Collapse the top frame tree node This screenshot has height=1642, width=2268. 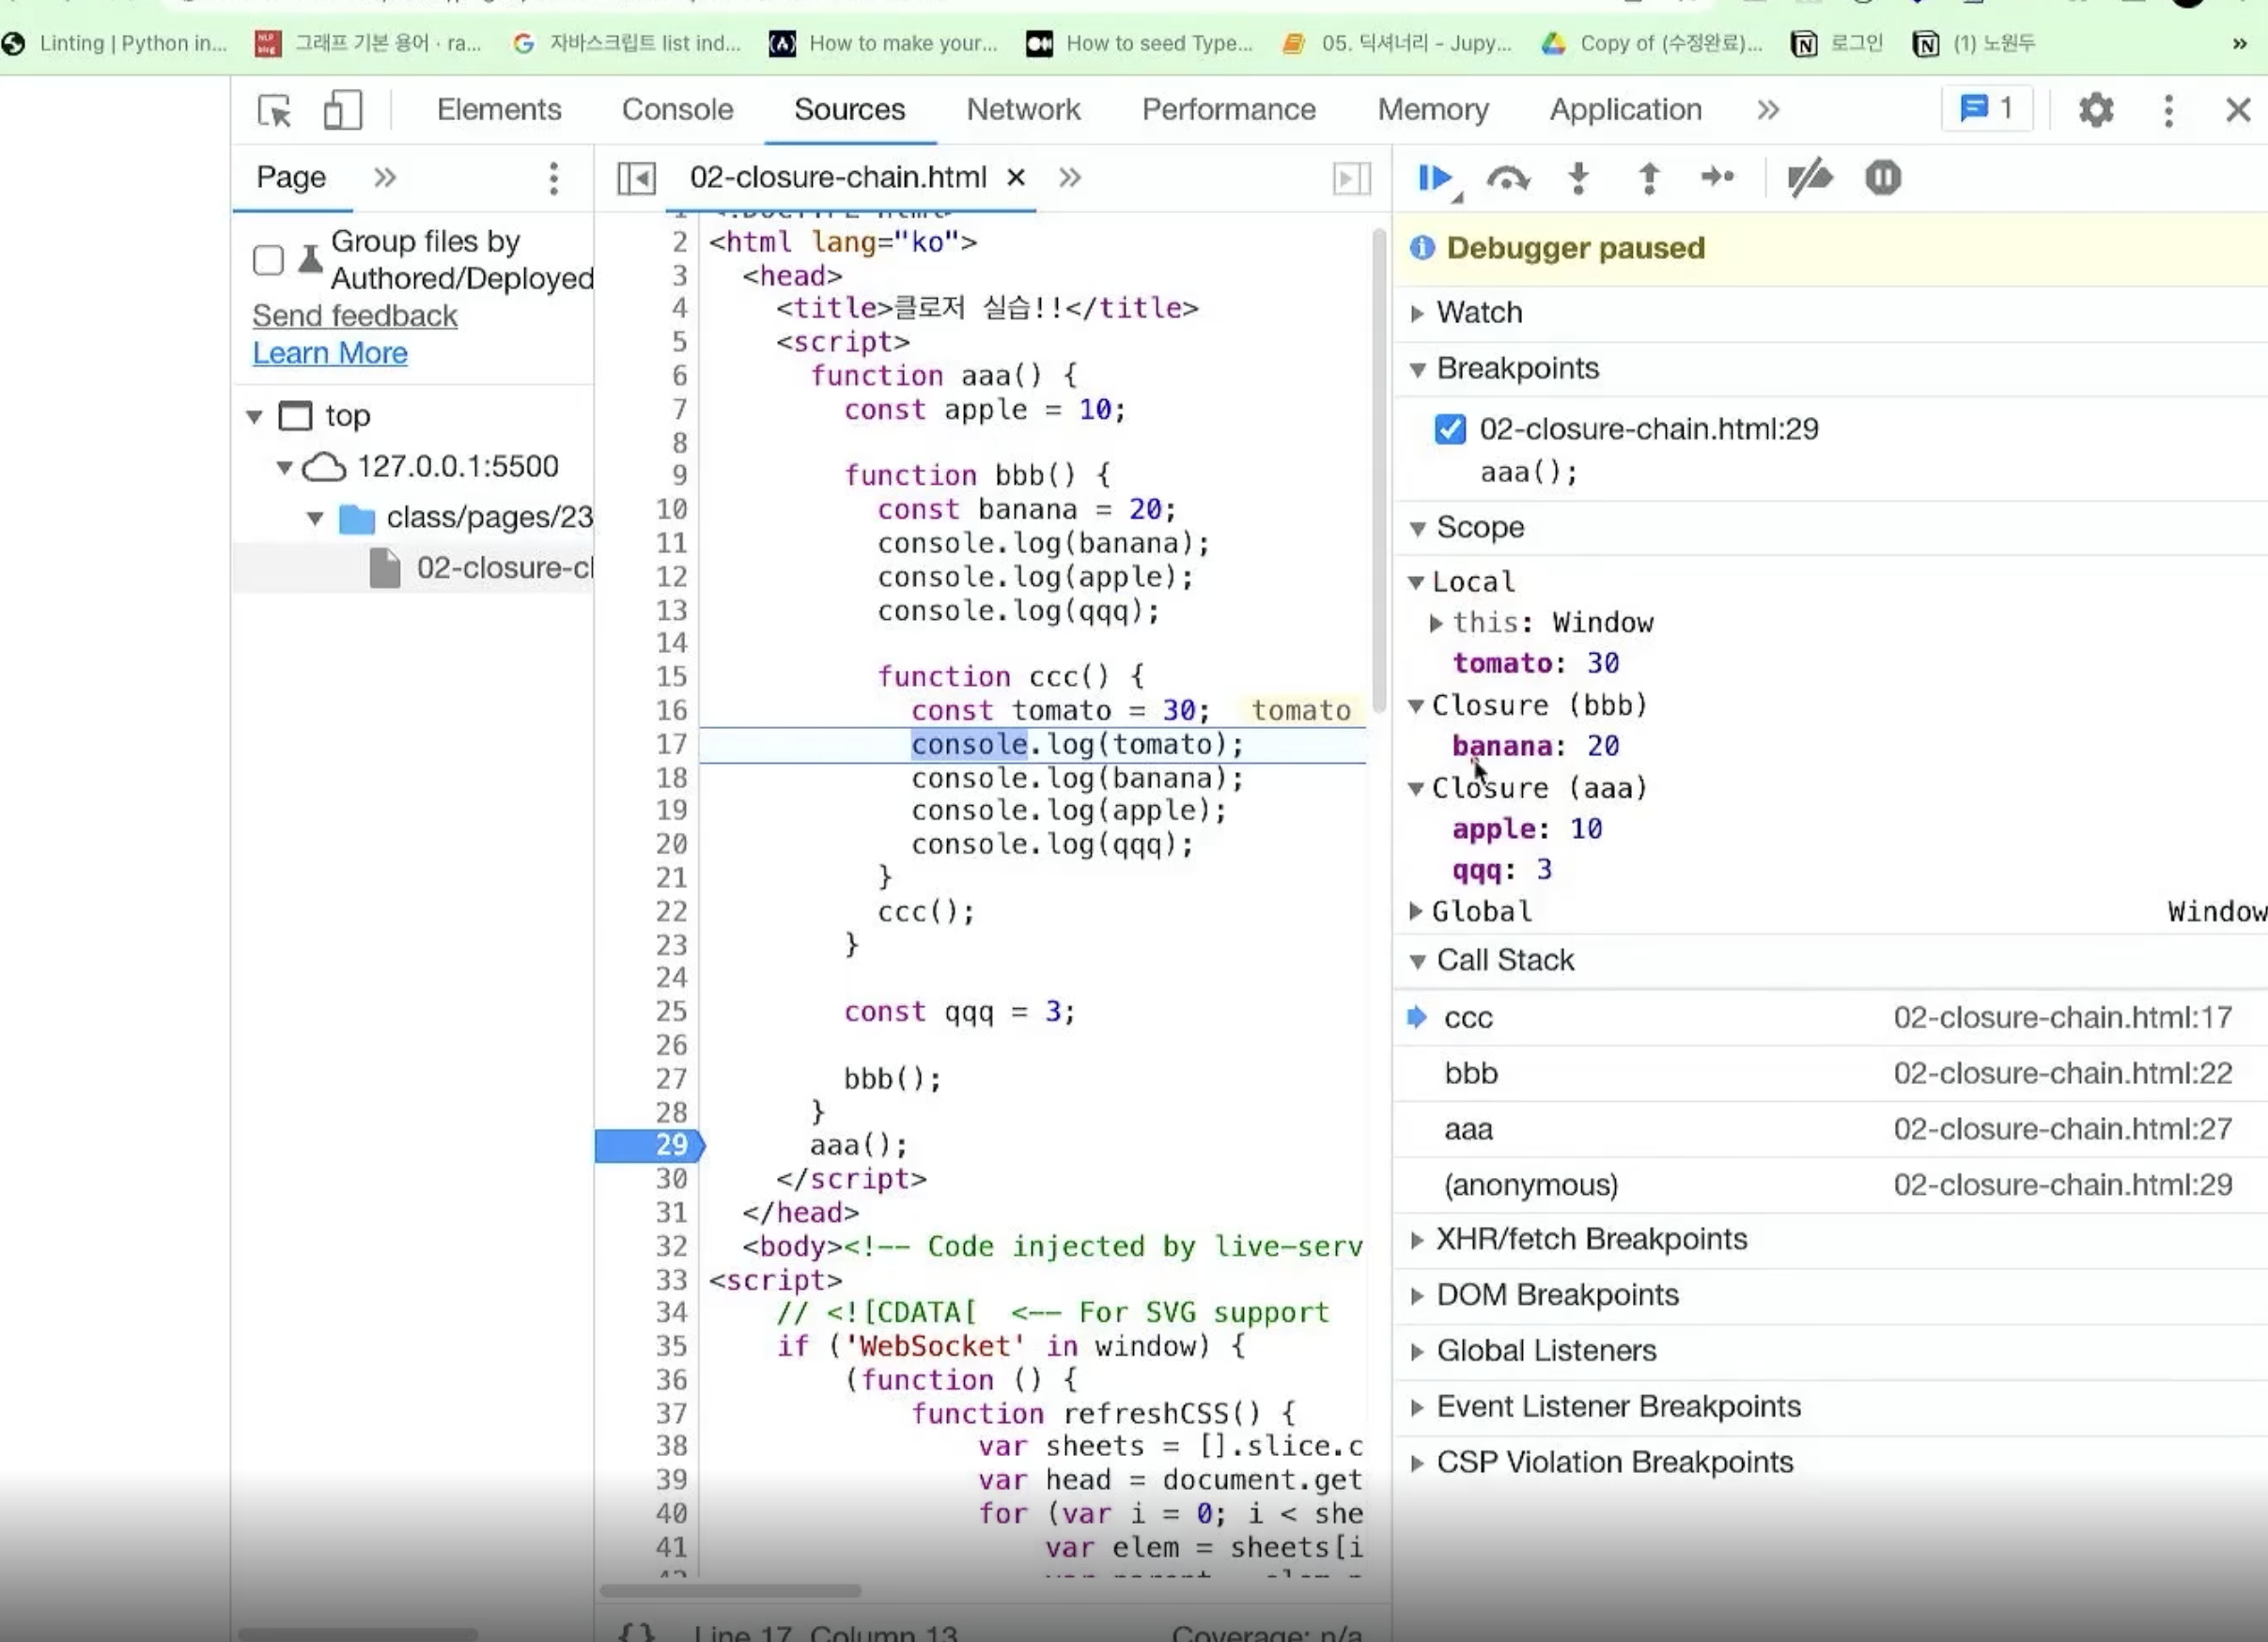click(254, 417)
